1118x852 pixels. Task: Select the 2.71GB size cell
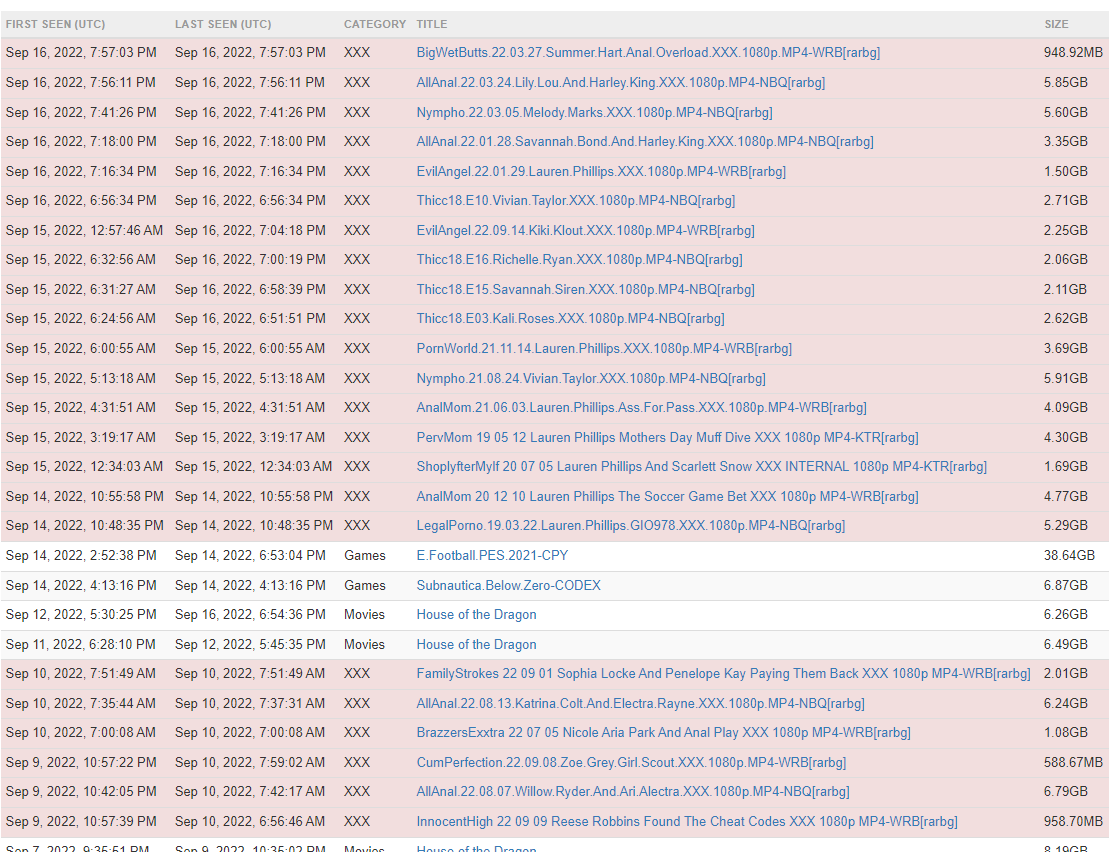(1065, 201)
